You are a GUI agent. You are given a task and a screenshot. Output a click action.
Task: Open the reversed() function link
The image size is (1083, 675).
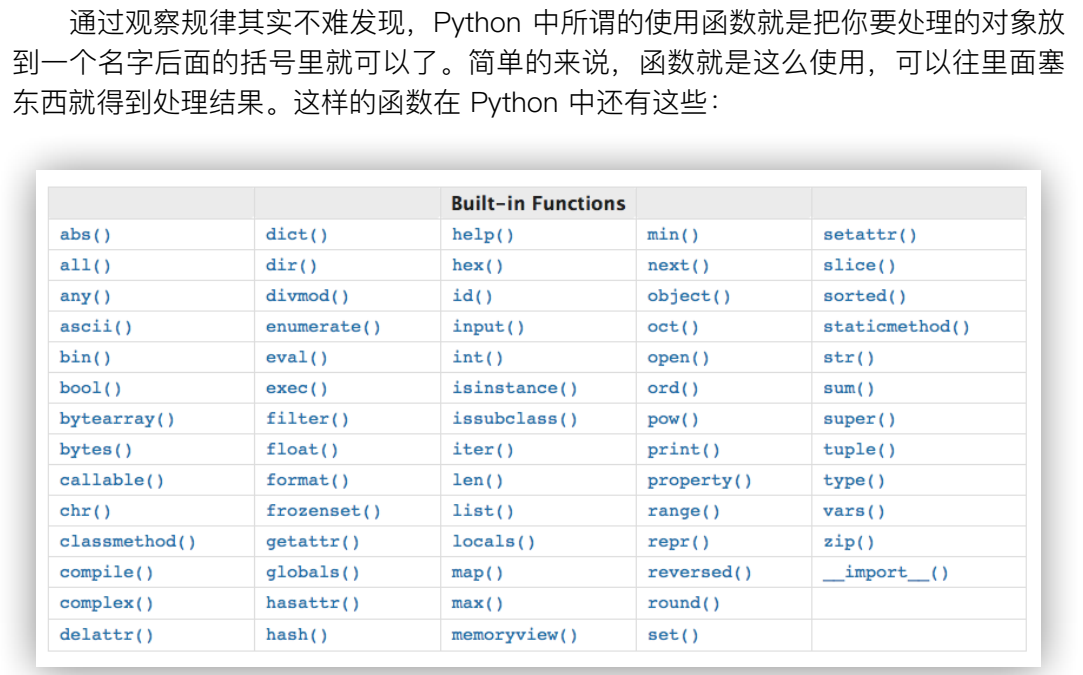click(x=699, y=573)
